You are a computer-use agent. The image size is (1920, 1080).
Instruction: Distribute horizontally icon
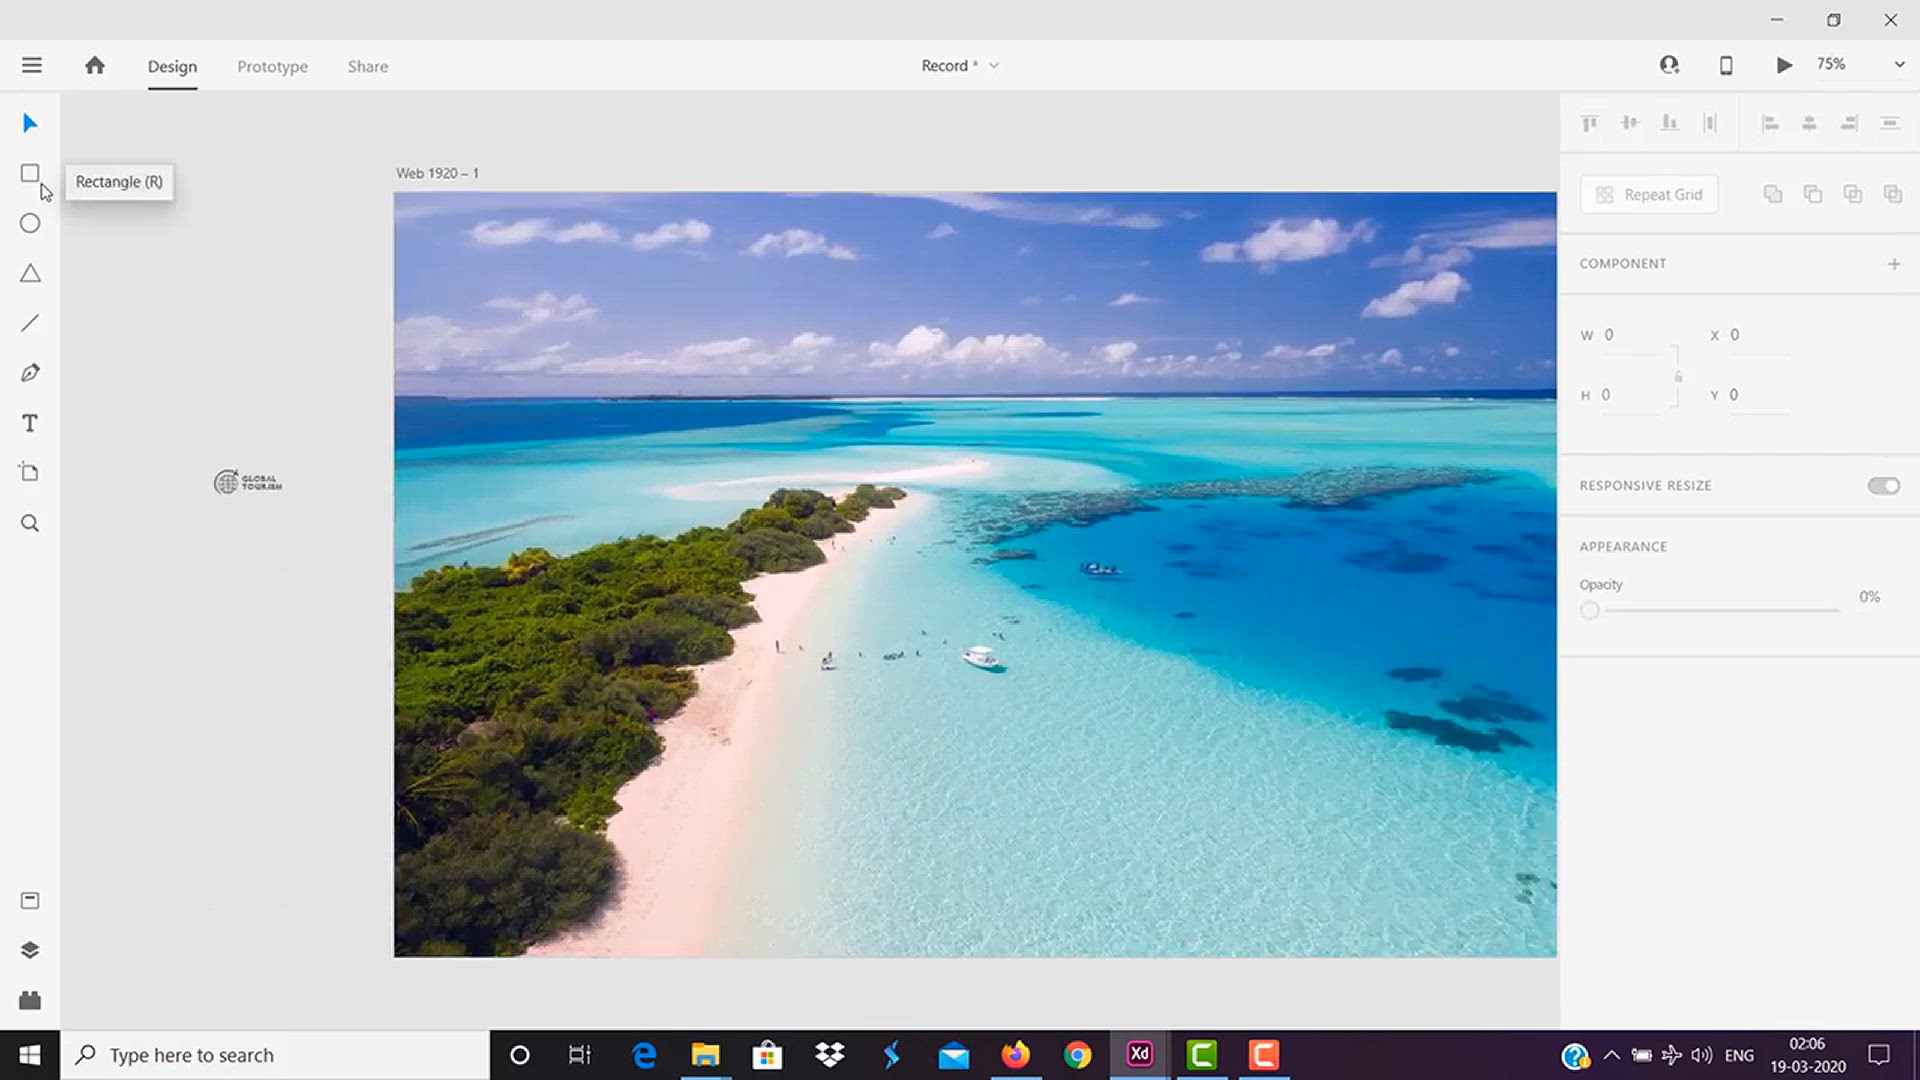coord(1890,123)
